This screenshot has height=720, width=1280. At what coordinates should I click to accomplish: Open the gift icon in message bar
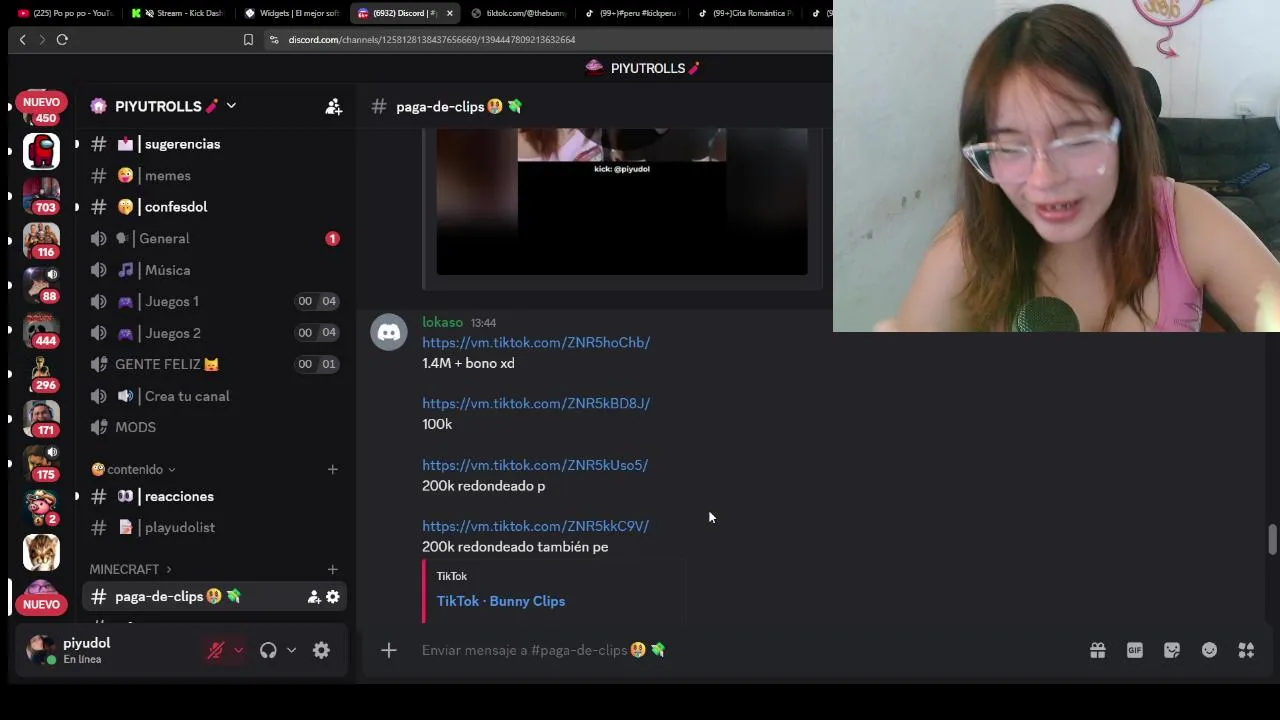(1097, 650)
